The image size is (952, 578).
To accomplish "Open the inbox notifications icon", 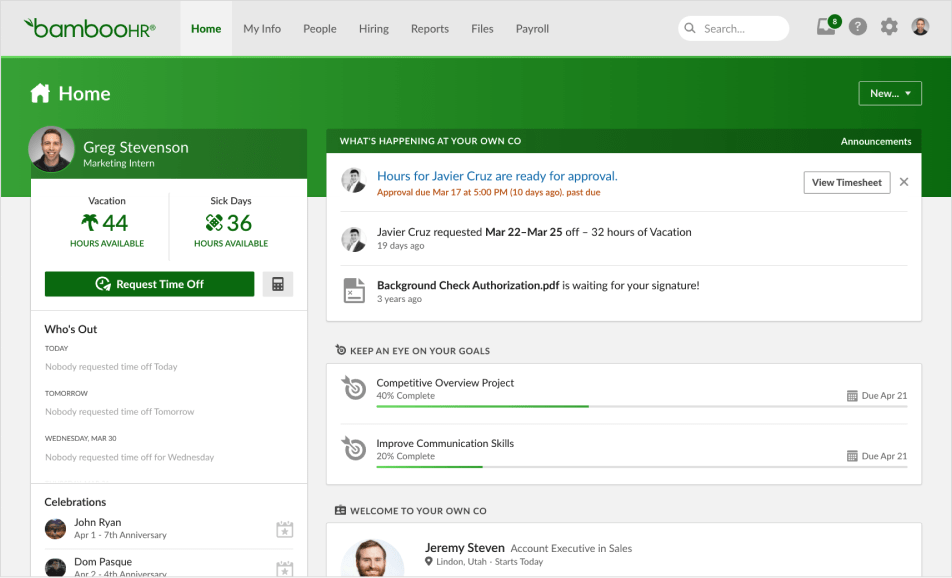I will pyautogui.click(x=826, y=28).
